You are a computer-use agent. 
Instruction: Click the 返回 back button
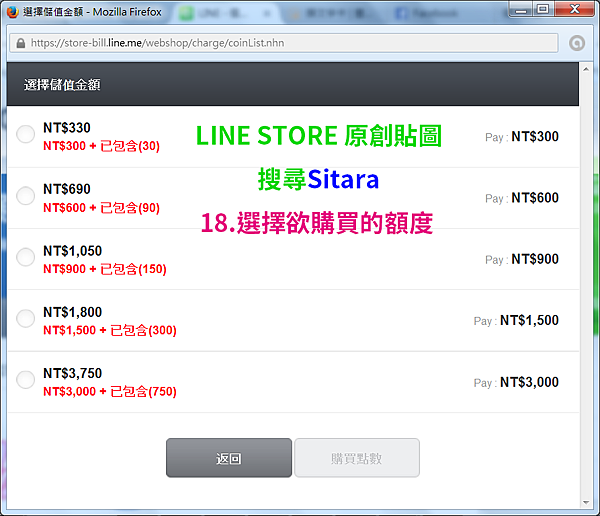229,458
